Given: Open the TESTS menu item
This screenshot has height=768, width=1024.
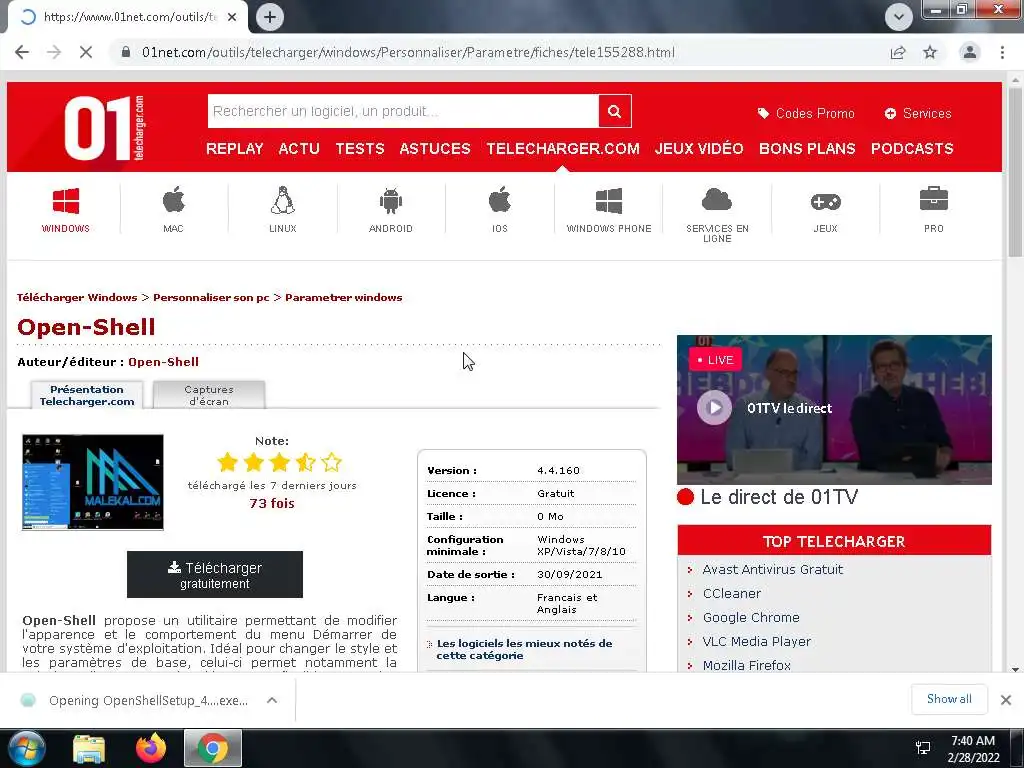Looking at the screenshot, I should click(360, 149).
